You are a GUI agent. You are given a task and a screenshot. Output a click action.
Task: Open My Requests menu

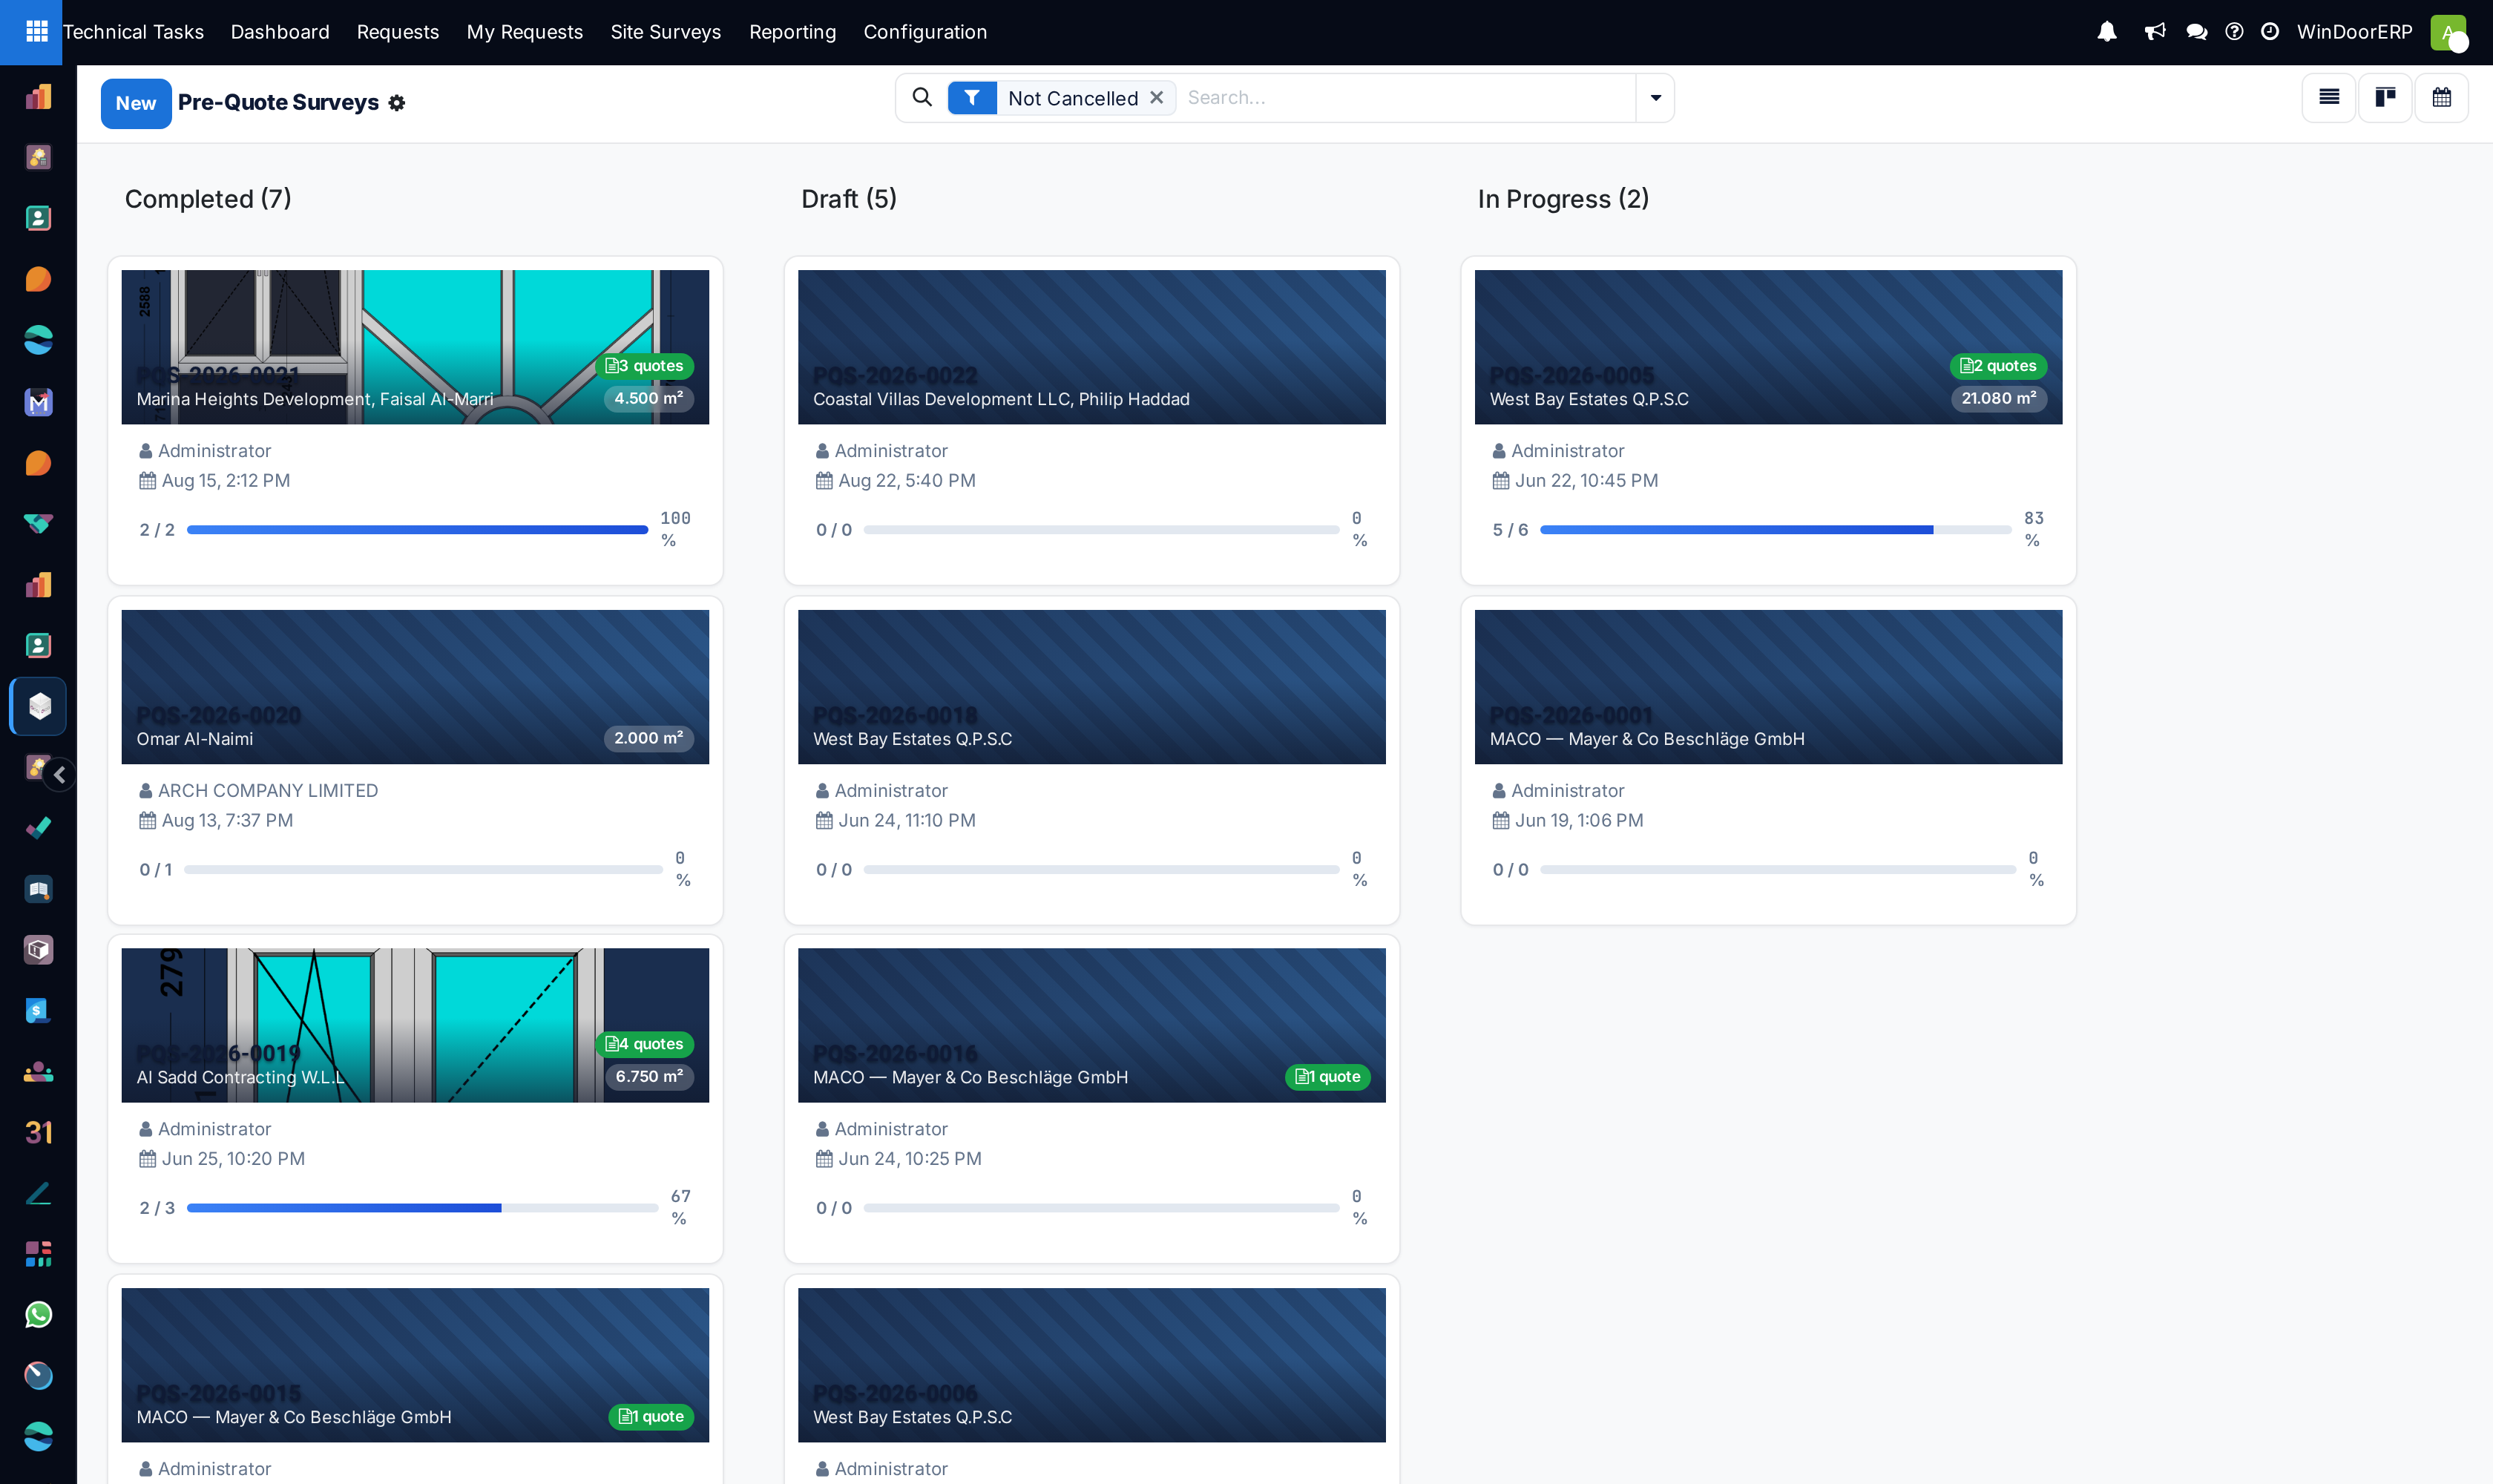(524, 32)
